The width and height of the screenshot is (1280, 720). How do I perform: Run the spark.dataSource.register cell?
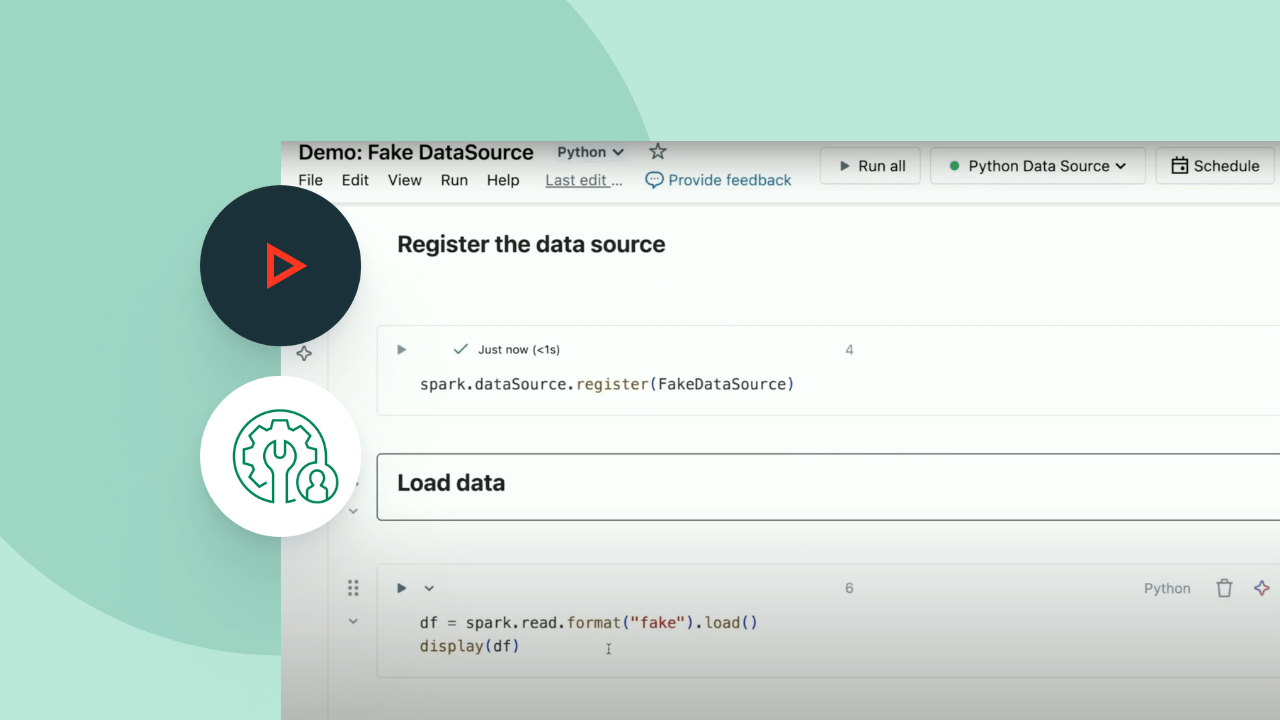[402, 350]
